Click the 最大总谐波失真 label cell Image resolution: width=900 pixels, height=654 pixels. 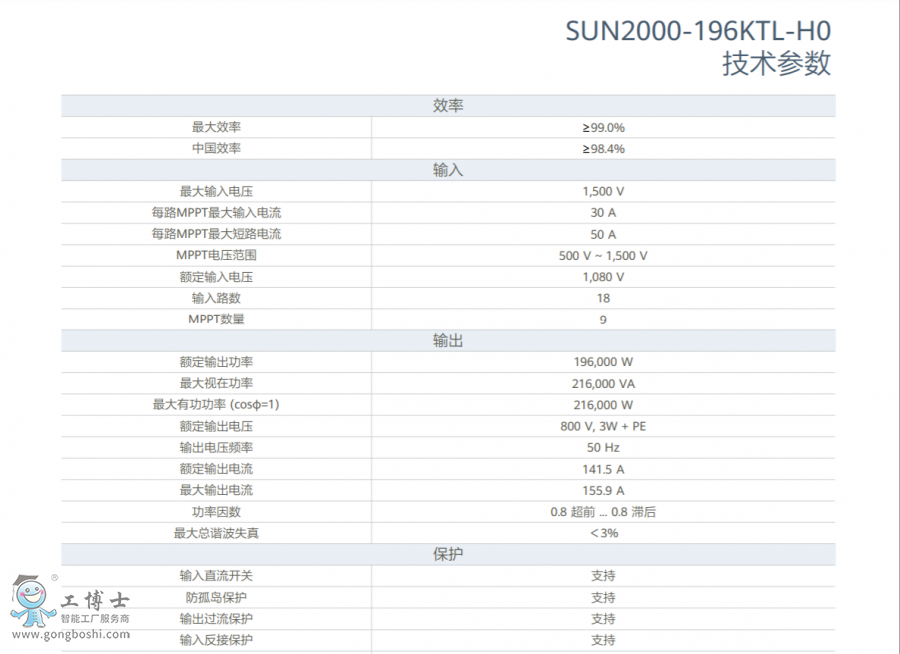point(216,533)
